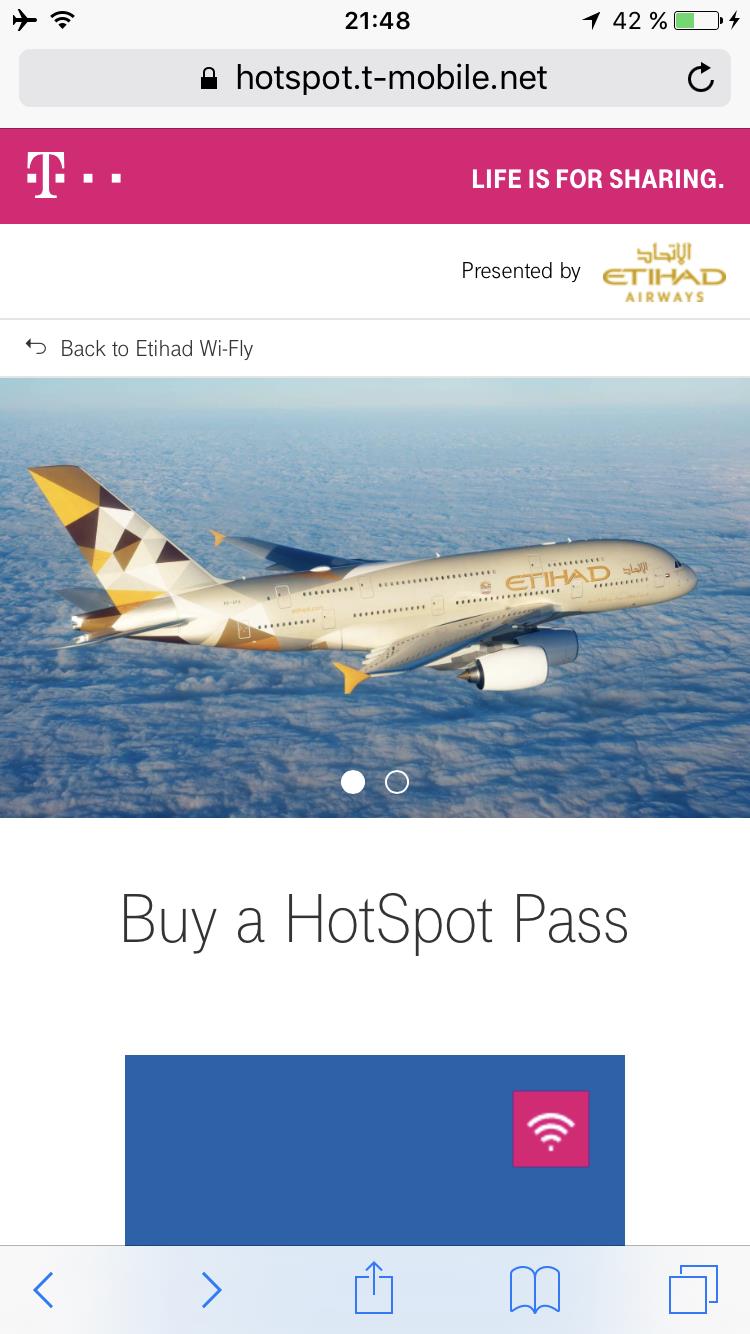Tap the pink Wi-Fi pass icon

click(551, 1129)
